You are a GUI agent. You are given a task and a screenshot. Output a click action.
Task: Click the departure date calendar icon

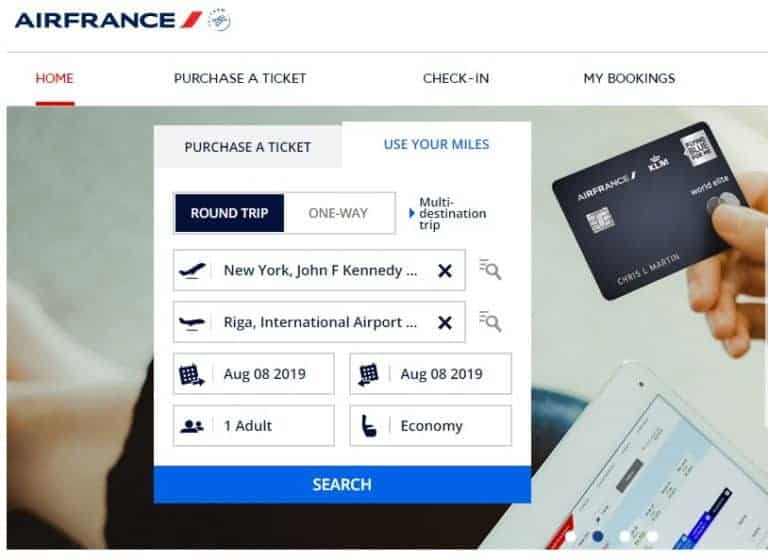(x=192, y=375)
